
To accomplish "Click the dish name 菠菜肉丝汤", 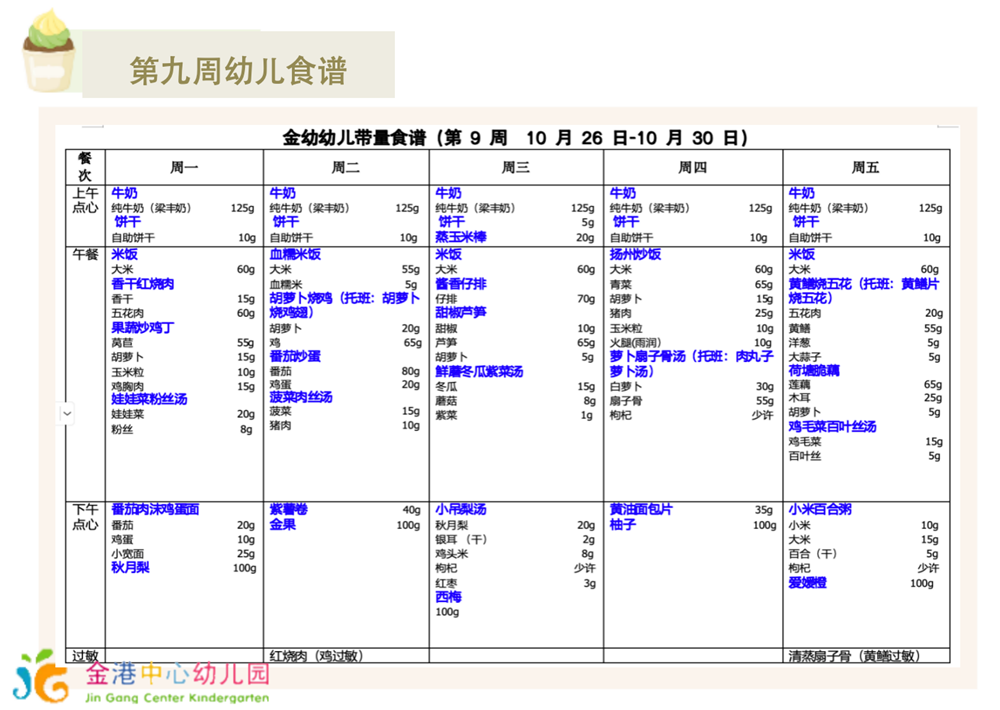I will point(301,397).
